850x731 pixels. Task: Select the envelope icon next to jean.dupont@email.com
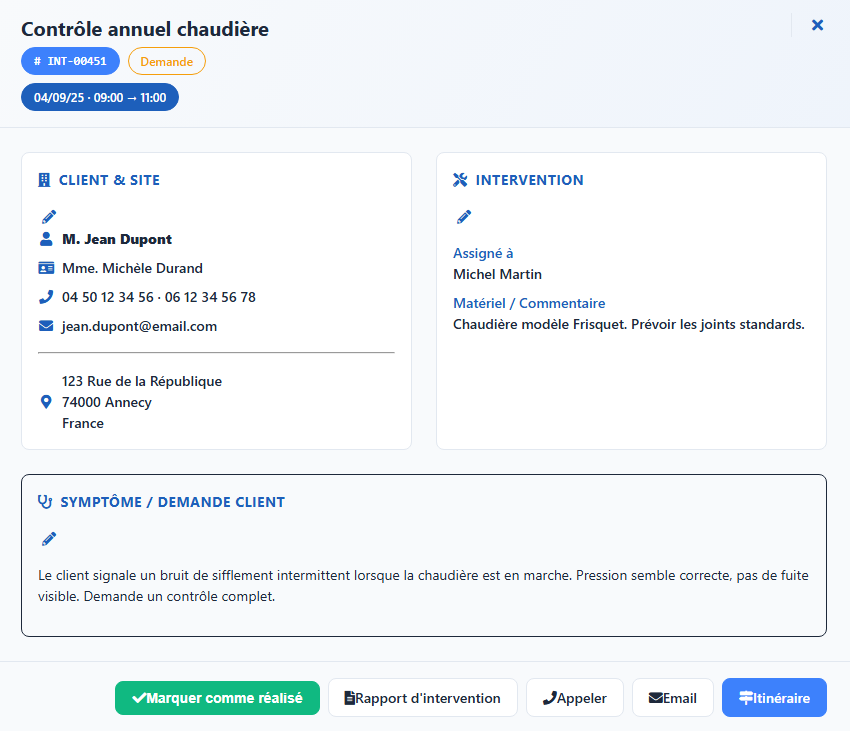(44, 325)
